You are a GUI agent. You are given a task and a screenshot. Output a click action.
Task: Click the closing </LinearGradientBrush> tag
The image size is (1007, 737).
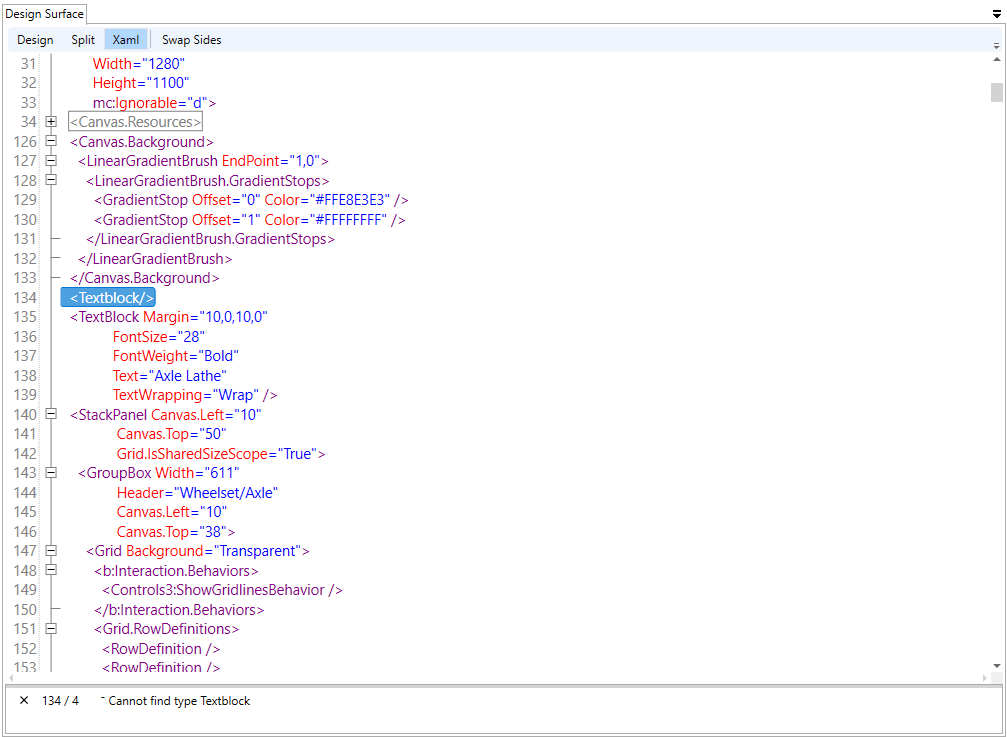click(155, 259)
